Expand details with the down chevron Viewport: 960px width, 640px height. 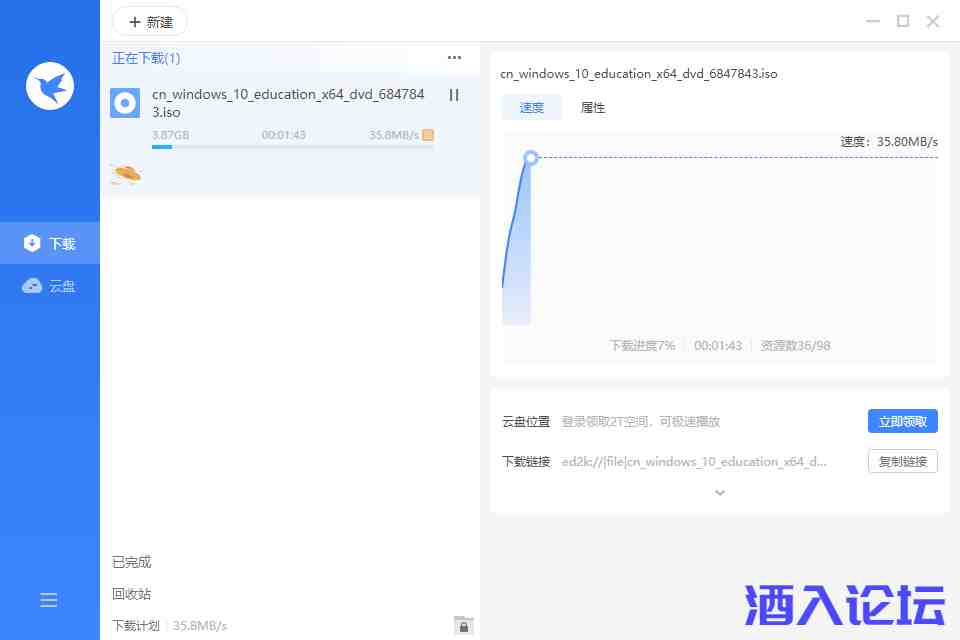pos(719,492)
